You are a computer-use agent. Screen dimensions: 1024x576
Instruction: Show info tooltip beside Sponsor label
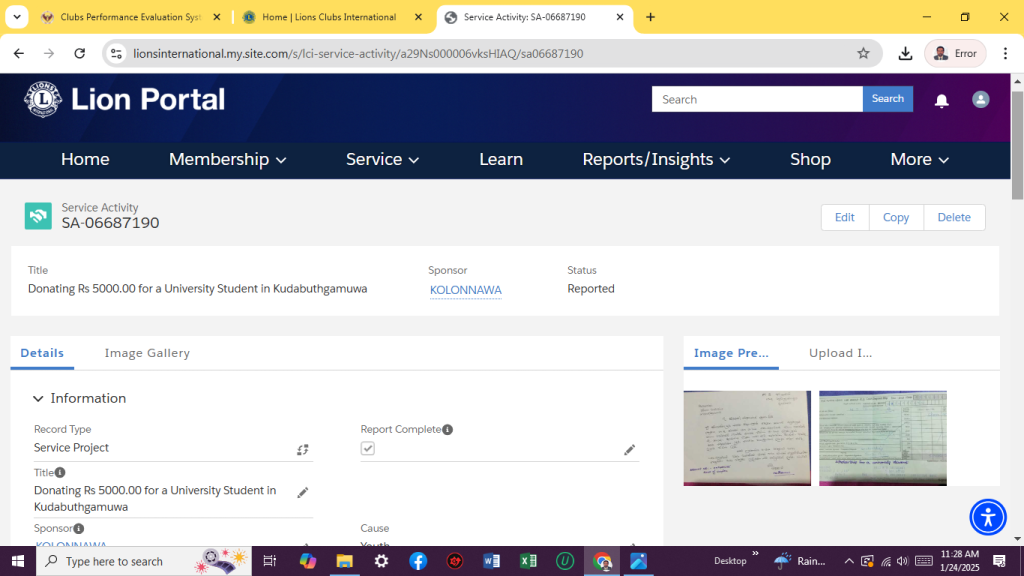click(x=78, y=528)
